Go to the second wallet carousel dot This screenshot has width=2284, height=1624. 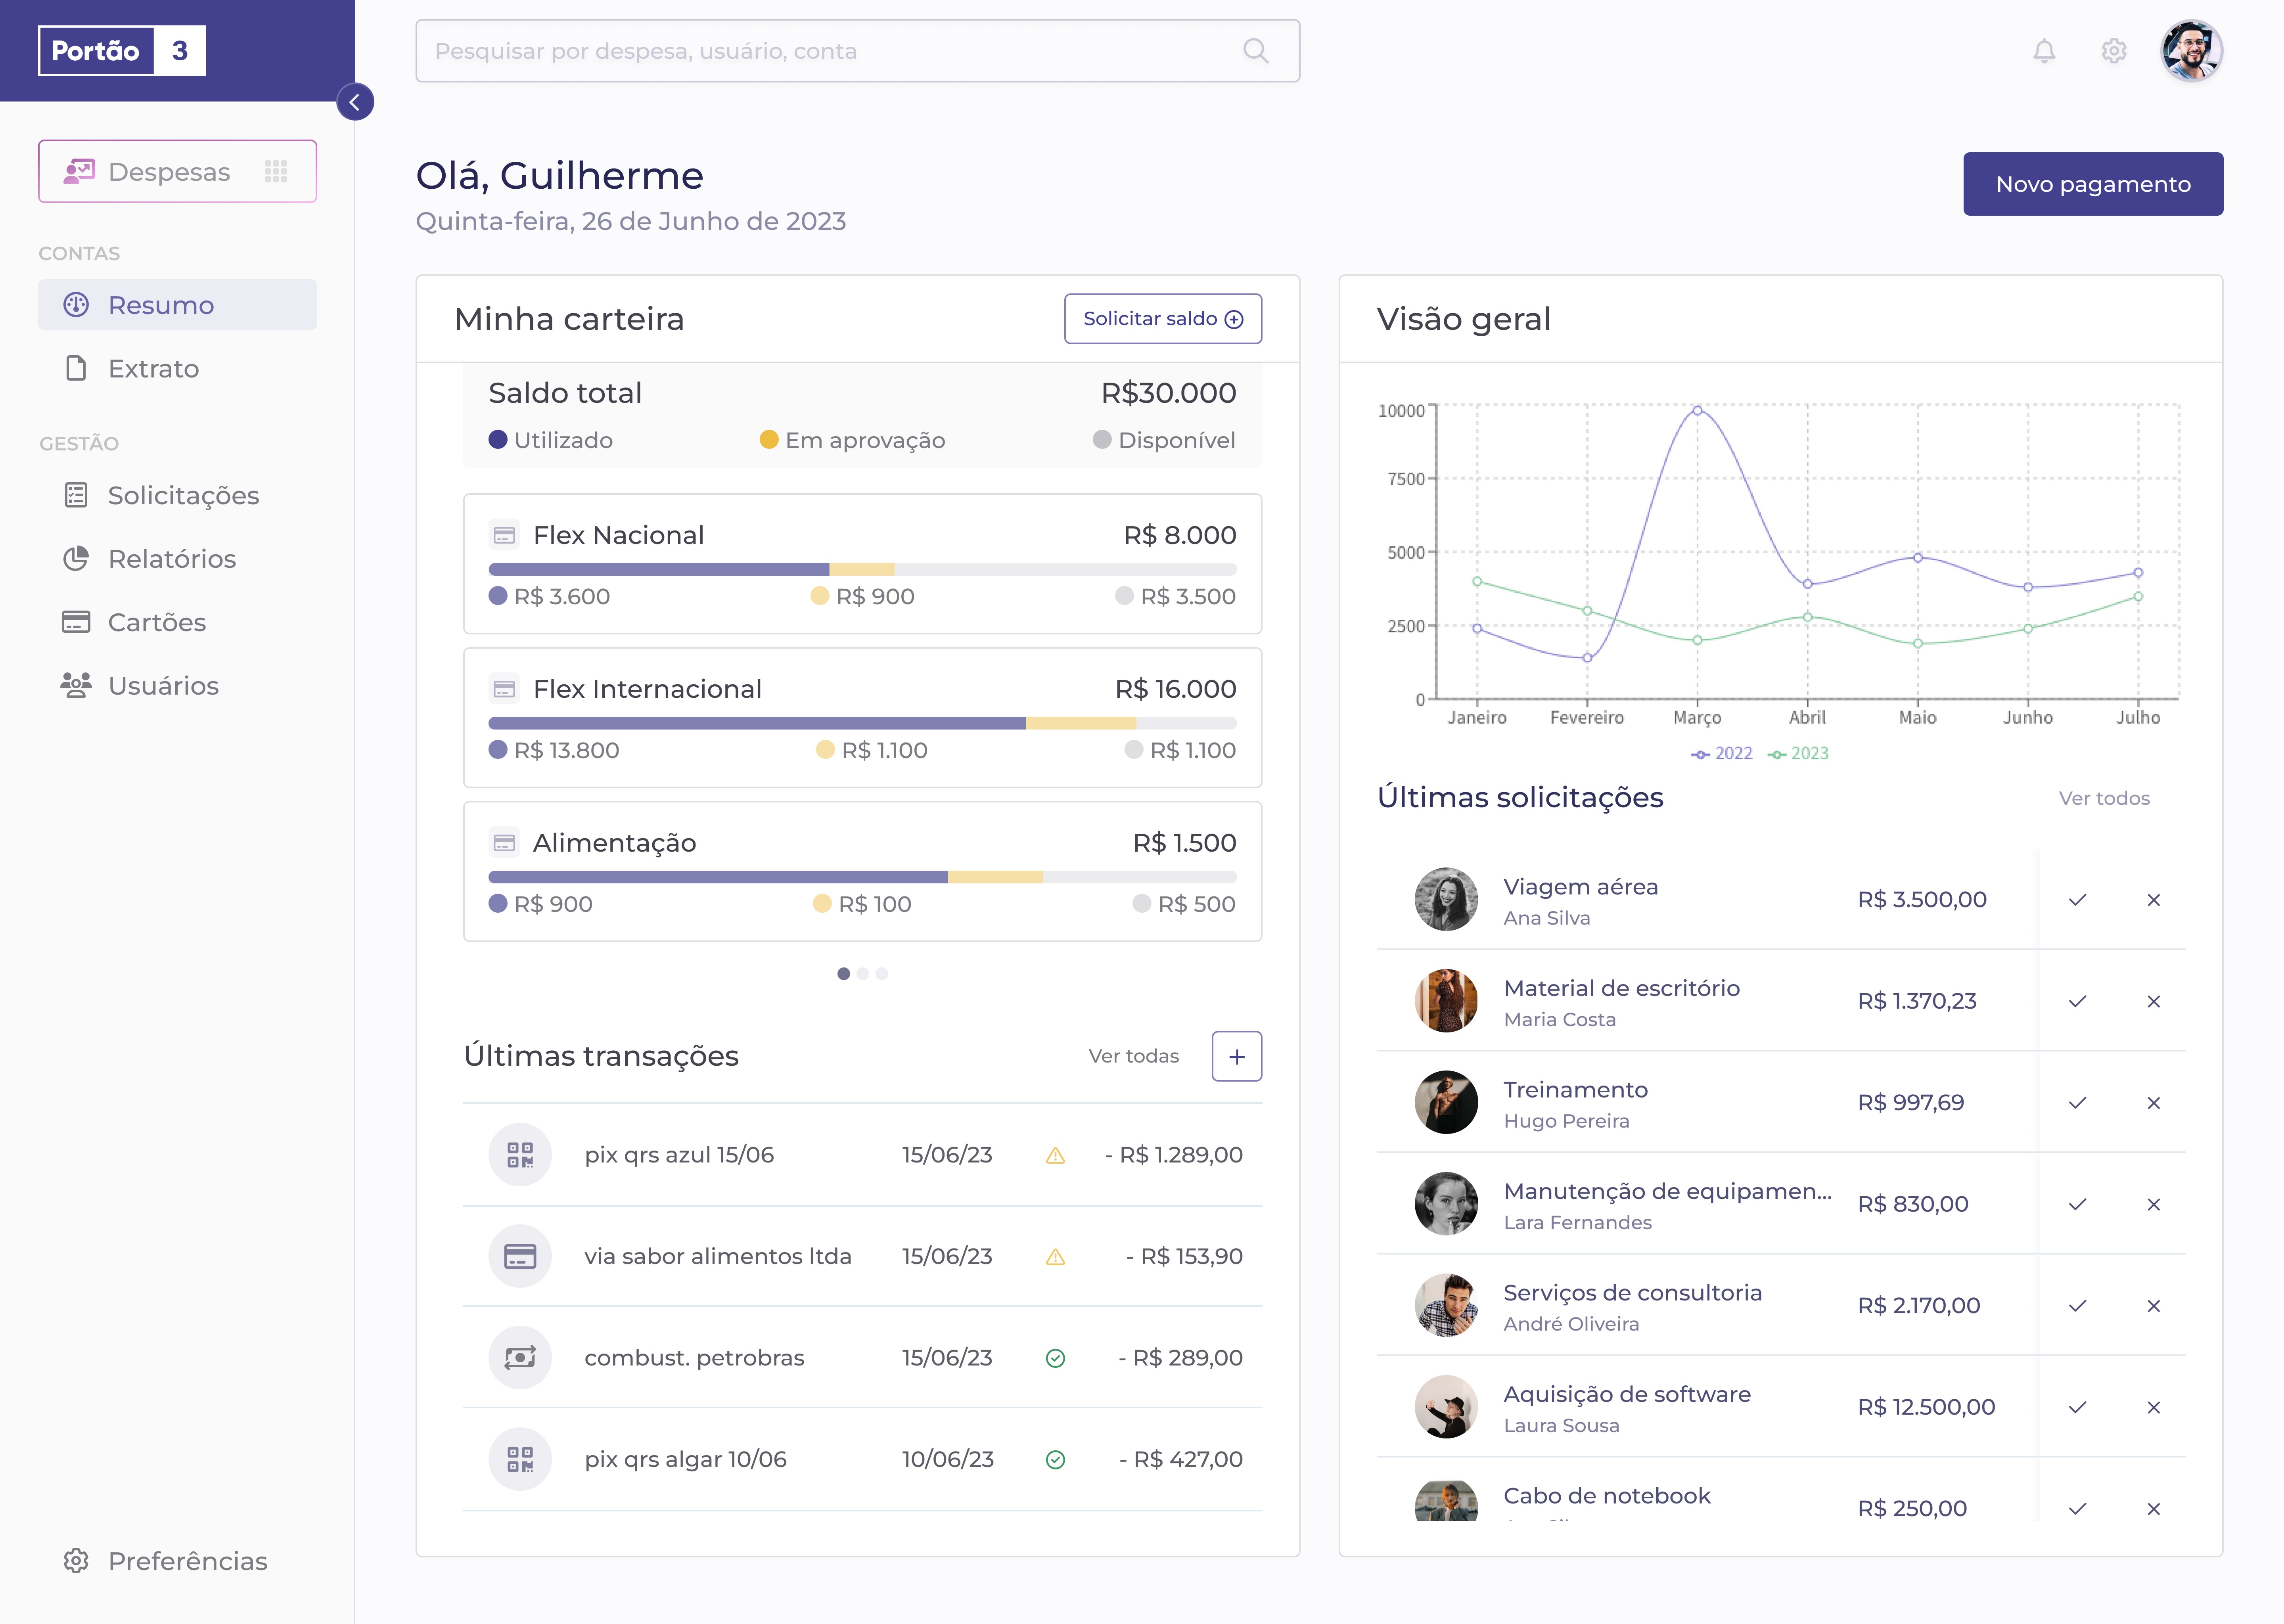click(862, 974)
